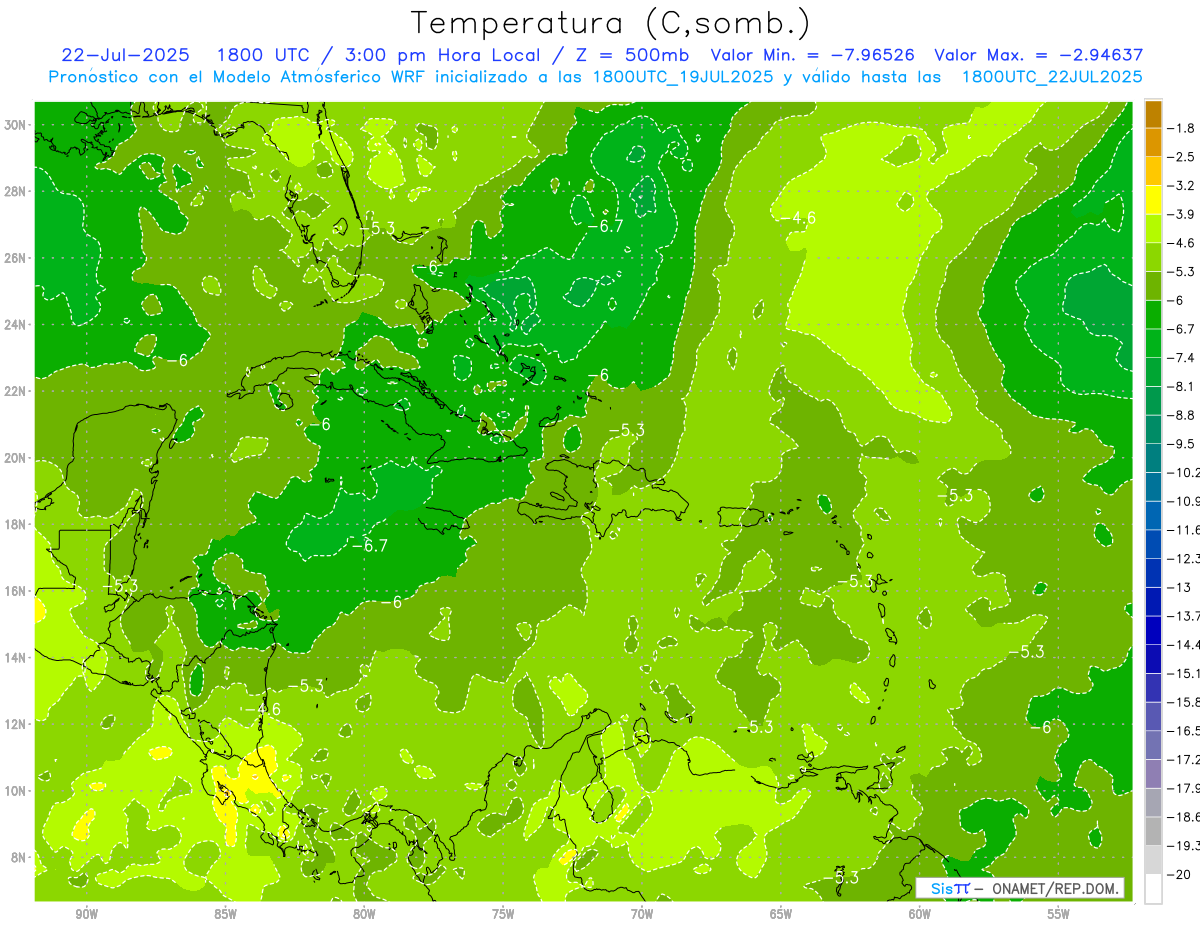Click the '10N' latitude axis label
The height and width of the screenshot is (927, 1200).
[16, 791]
